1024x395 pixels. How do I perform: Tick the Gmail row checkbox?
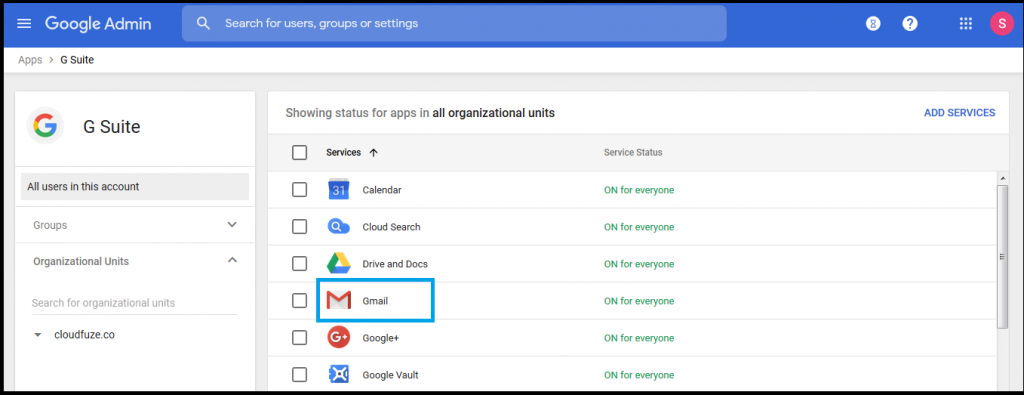coord(299,300)
